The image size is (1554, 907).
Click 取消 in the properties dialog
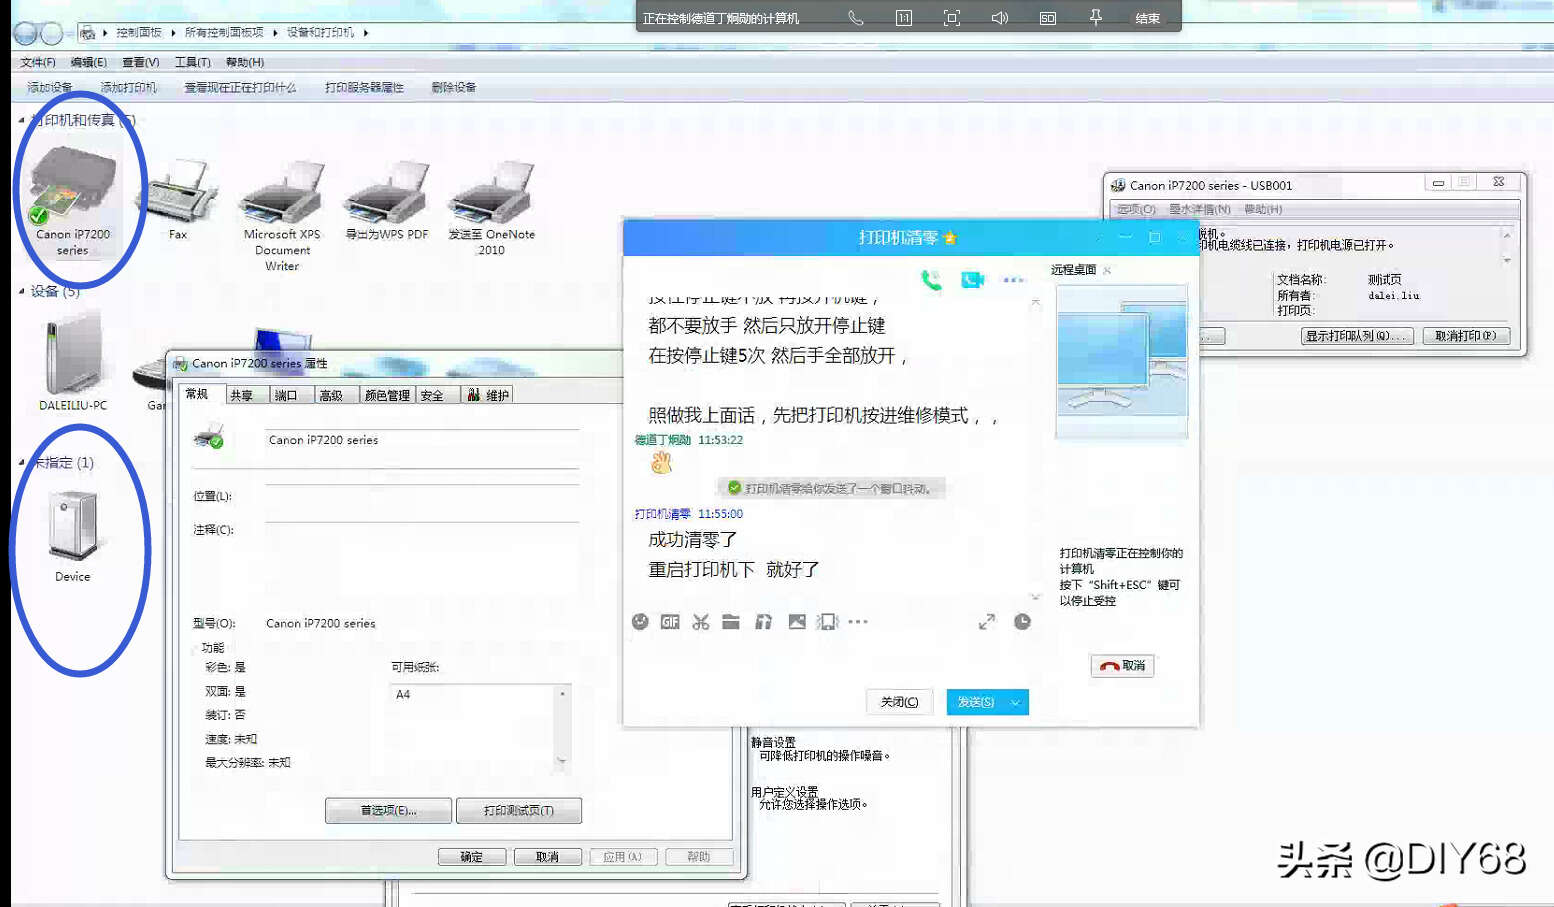coord(547,857)
